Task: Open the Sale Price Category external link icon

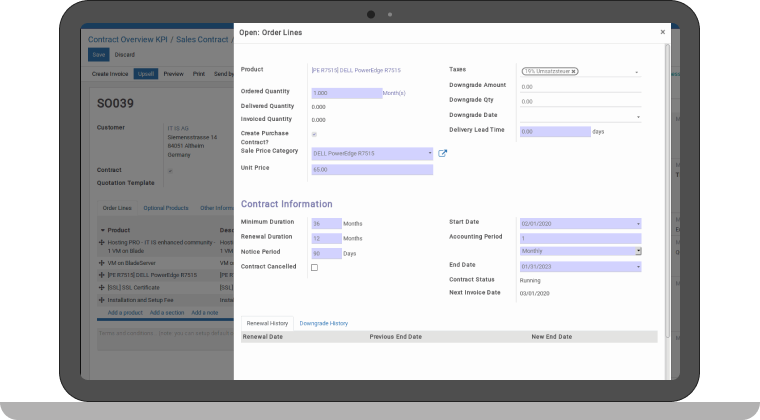Action: 443,153
